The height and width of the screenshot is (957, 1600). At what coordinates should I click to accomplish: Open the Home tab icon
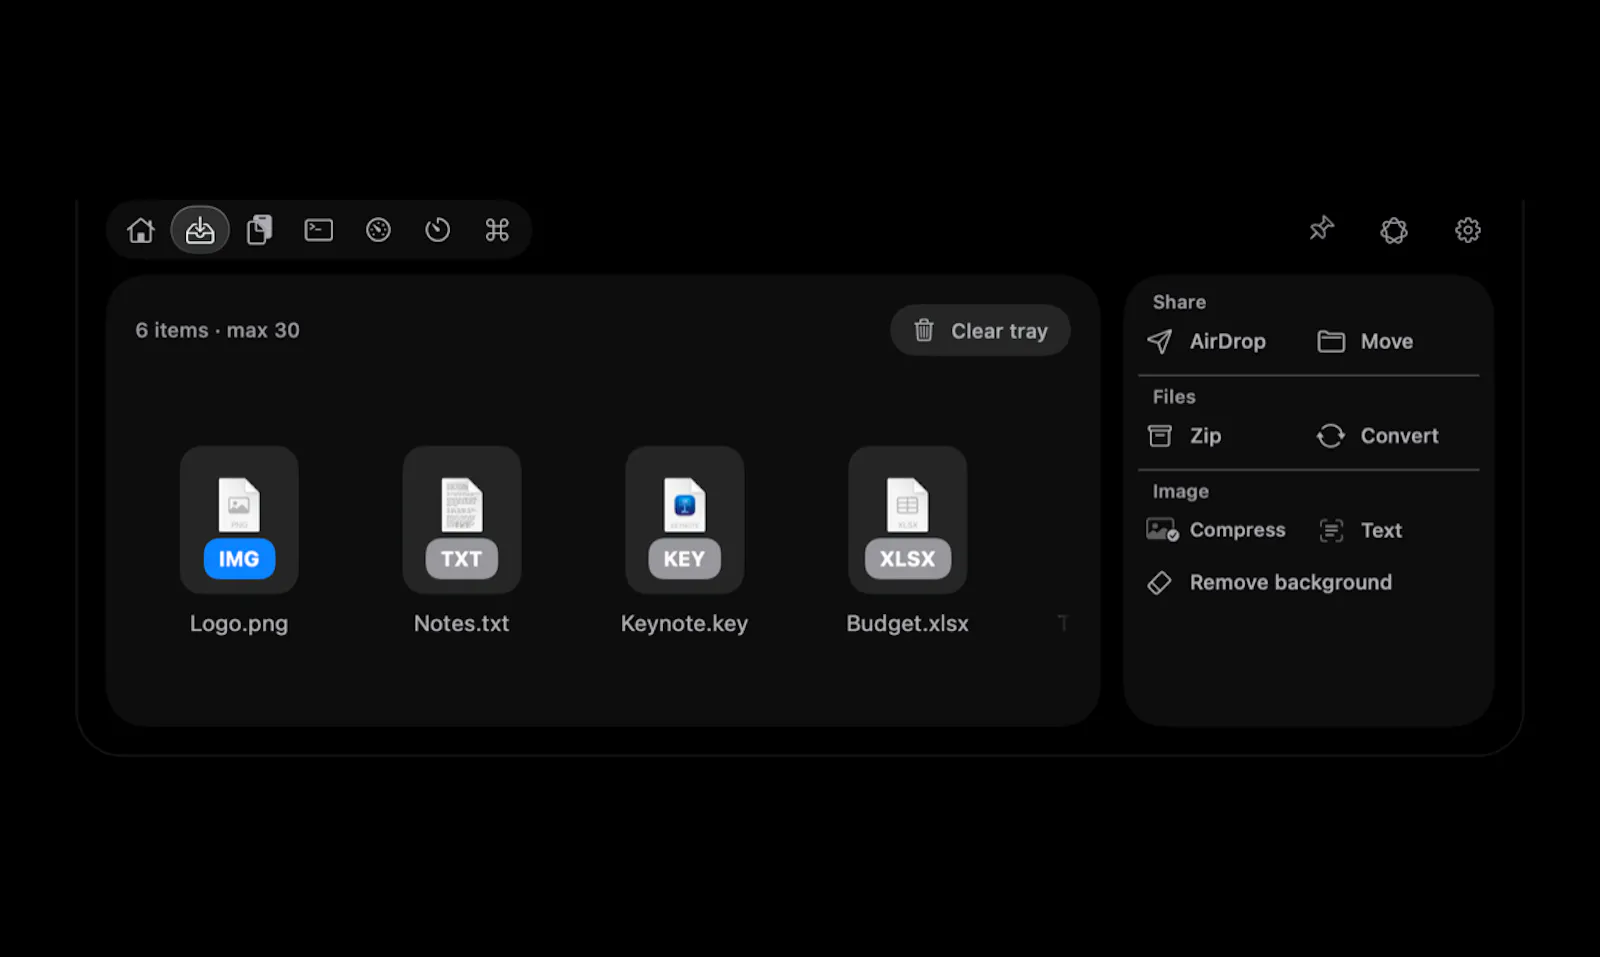click(x=141, y=230)
